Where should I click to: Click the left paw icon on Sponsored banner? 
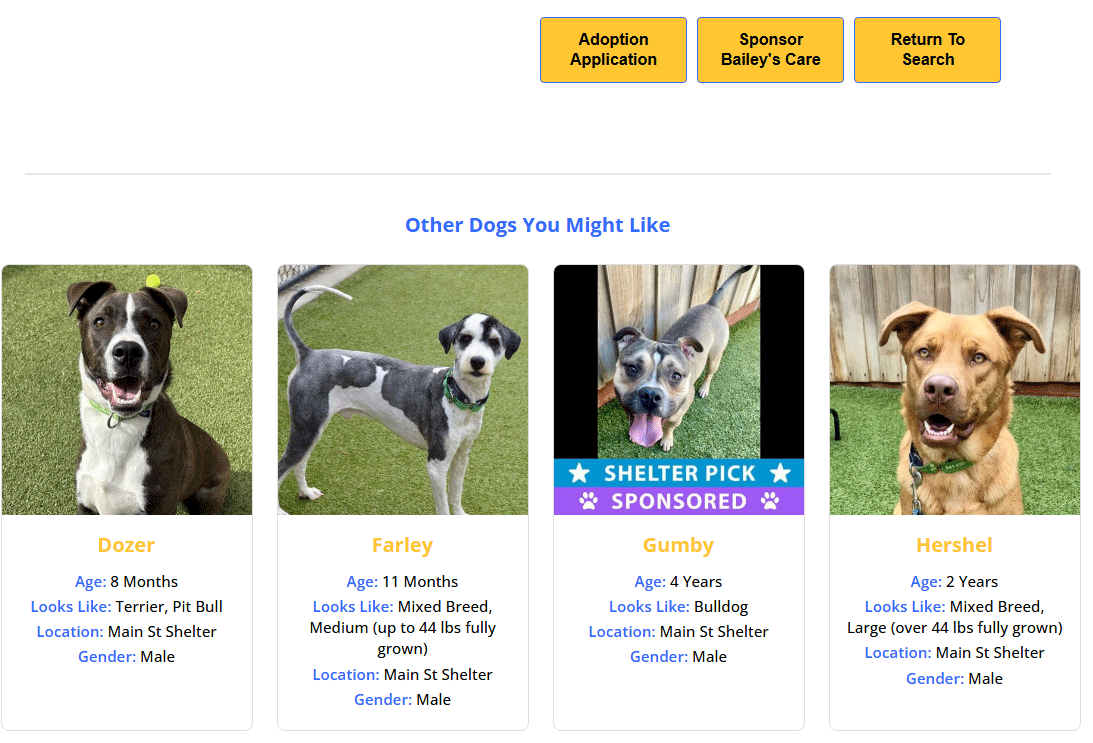point(588,501)
